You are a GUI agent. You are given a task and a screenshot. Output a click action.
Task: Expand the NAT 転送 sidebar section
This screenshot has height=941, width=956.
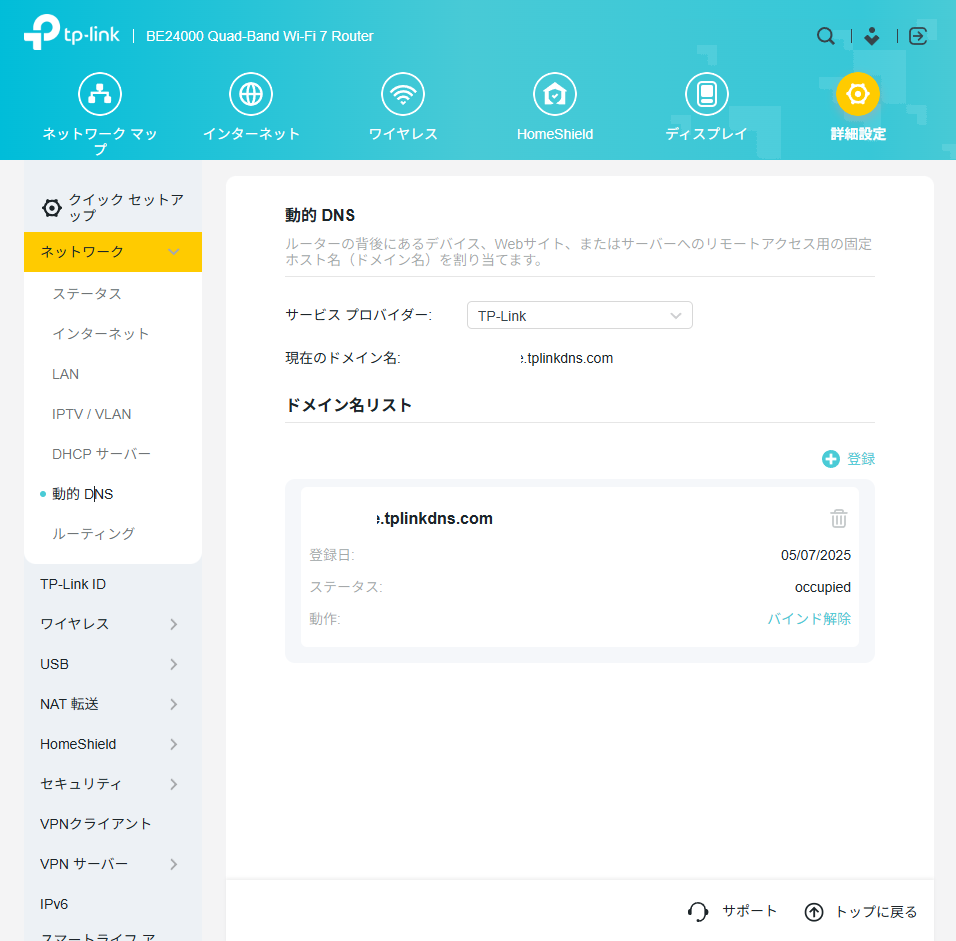(x=113, y=704)
